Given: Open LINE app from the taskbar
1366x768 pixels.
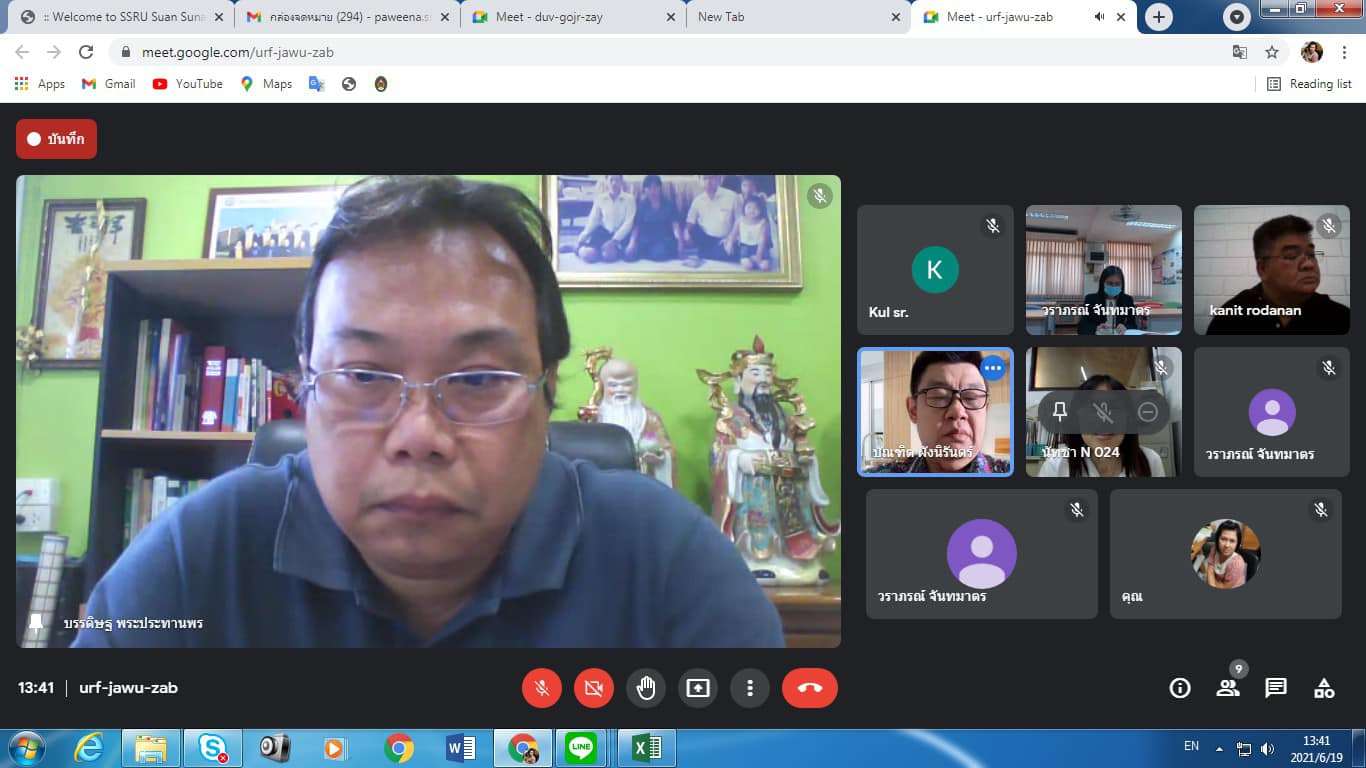Looking at the screenshot, I should tap(580, 748).
